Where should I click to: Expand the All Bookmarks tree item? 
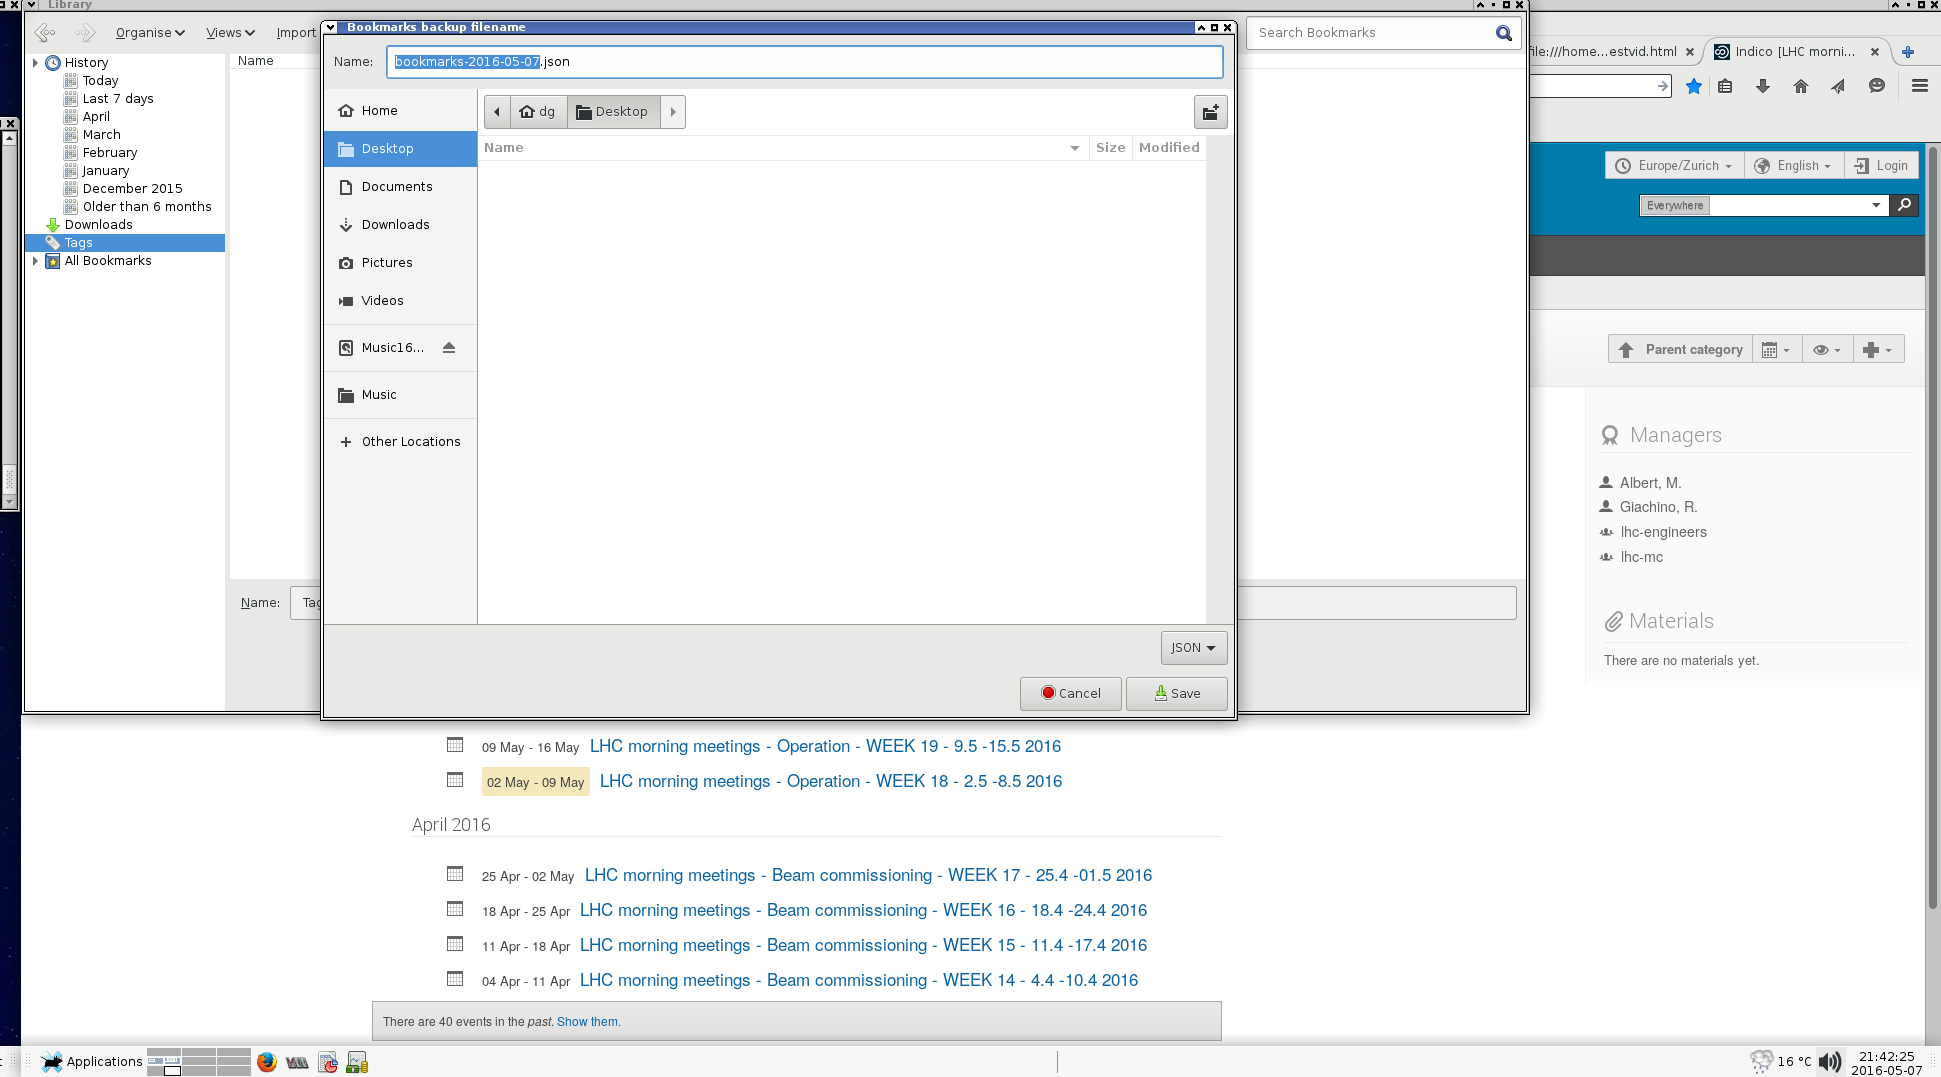(x=36, y=261)
